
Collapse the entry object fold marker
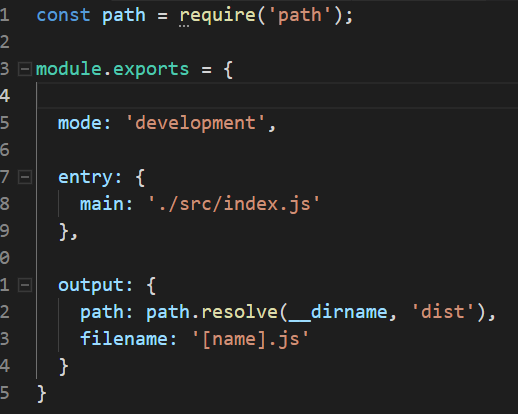point(25,177)
